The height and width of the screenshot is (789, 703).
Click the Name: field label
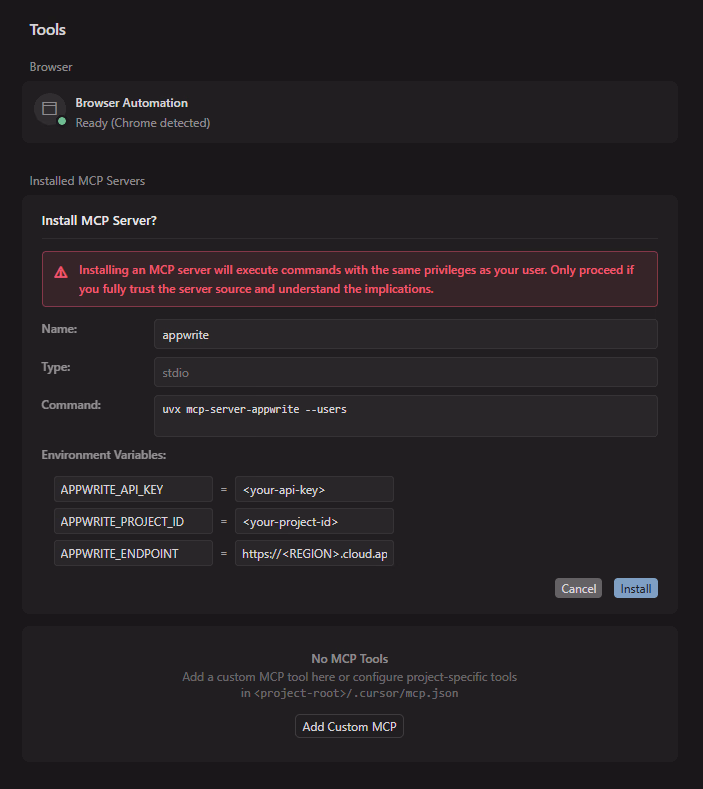[x=59, y=329]
